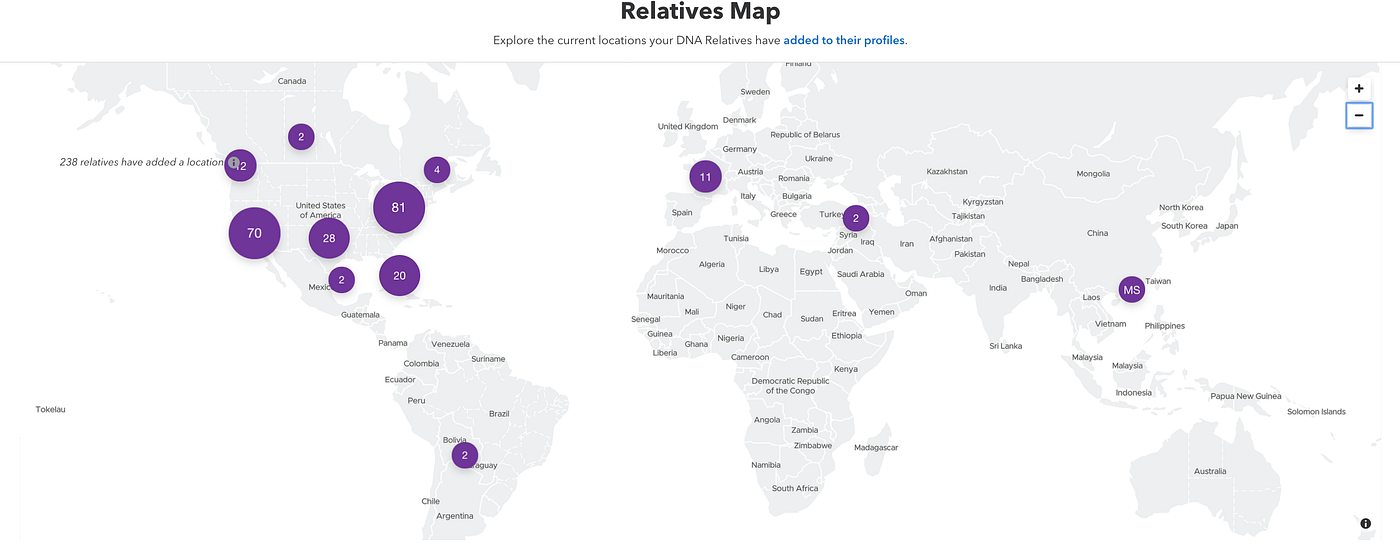Click '238 relatives have added a location' text
1400x553 pixels.
[x=141, y=162]
